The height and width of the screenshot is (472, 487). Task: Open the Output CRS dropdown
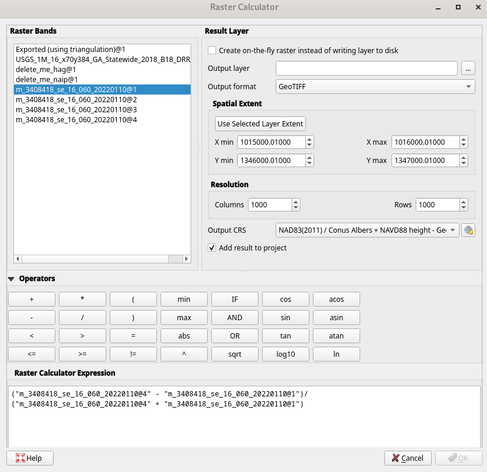pyautogui.click(x=367, y=230)
